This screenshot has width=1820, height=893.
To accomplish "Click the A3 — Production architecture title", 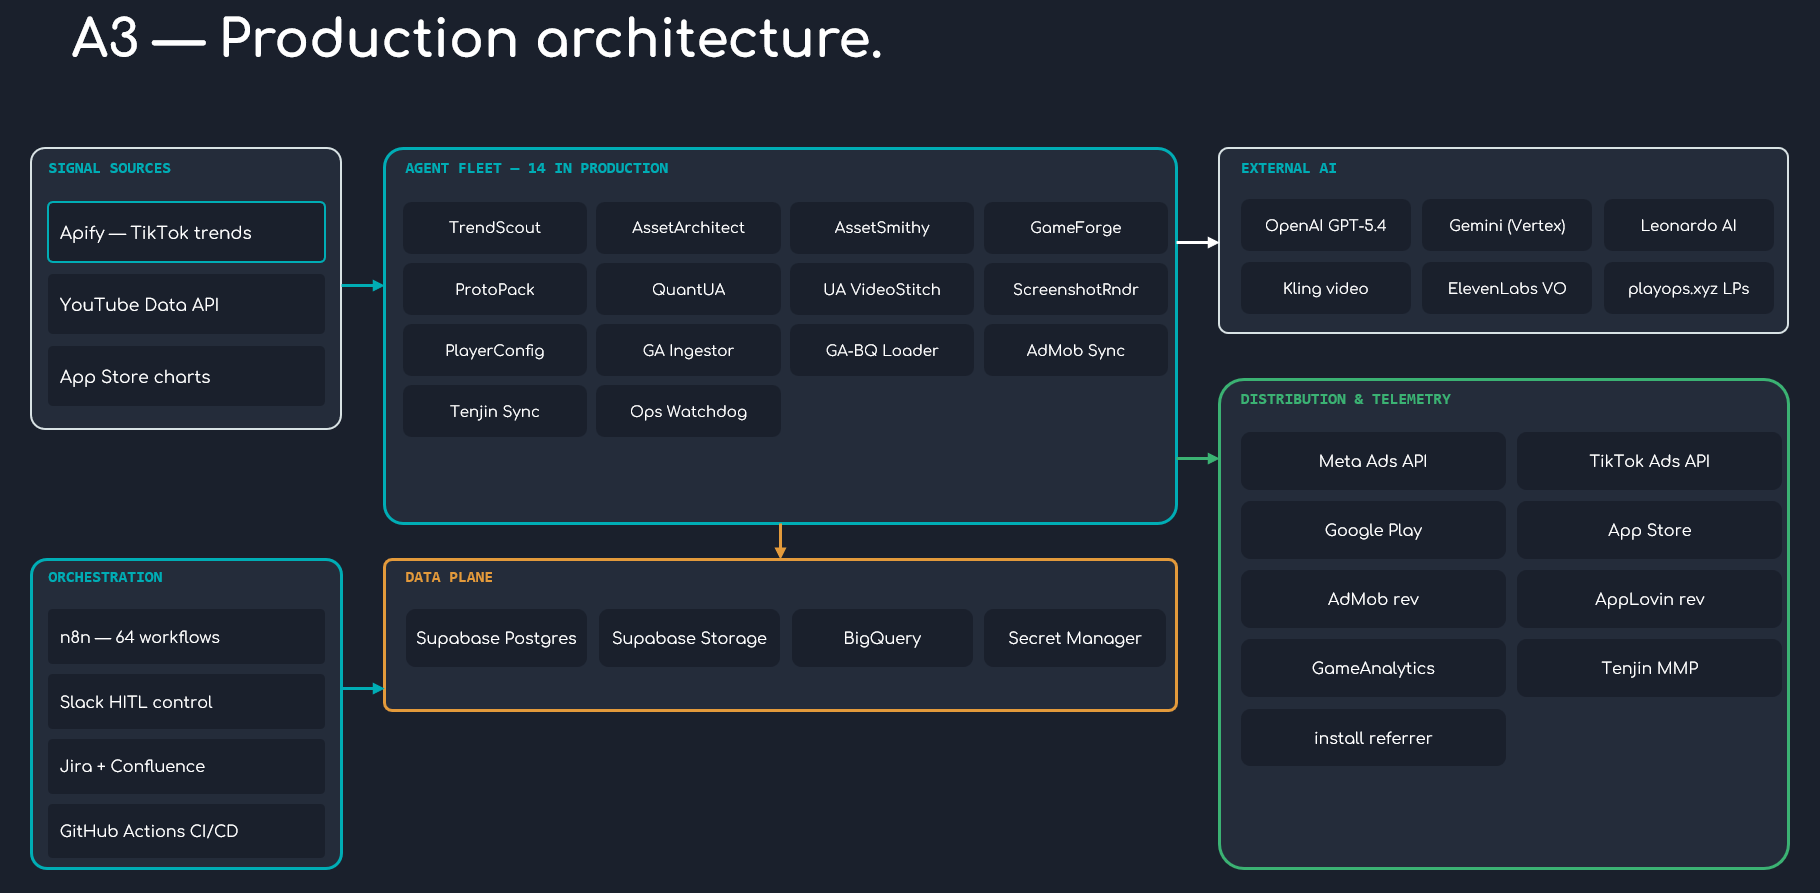I will click(477, 38).
